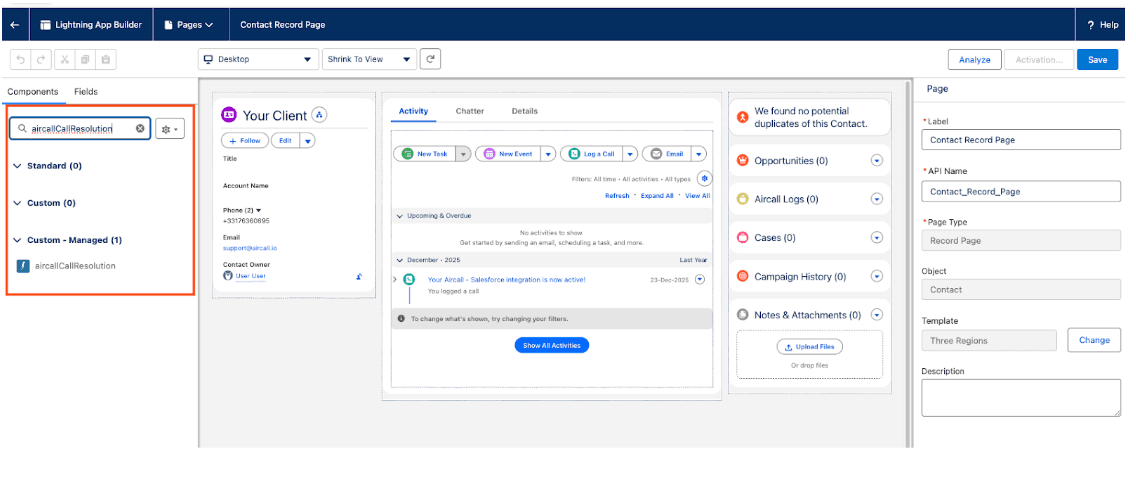
Task: Click the back arrow in the header
Action: pyautogui.click(x=14, y=24)
